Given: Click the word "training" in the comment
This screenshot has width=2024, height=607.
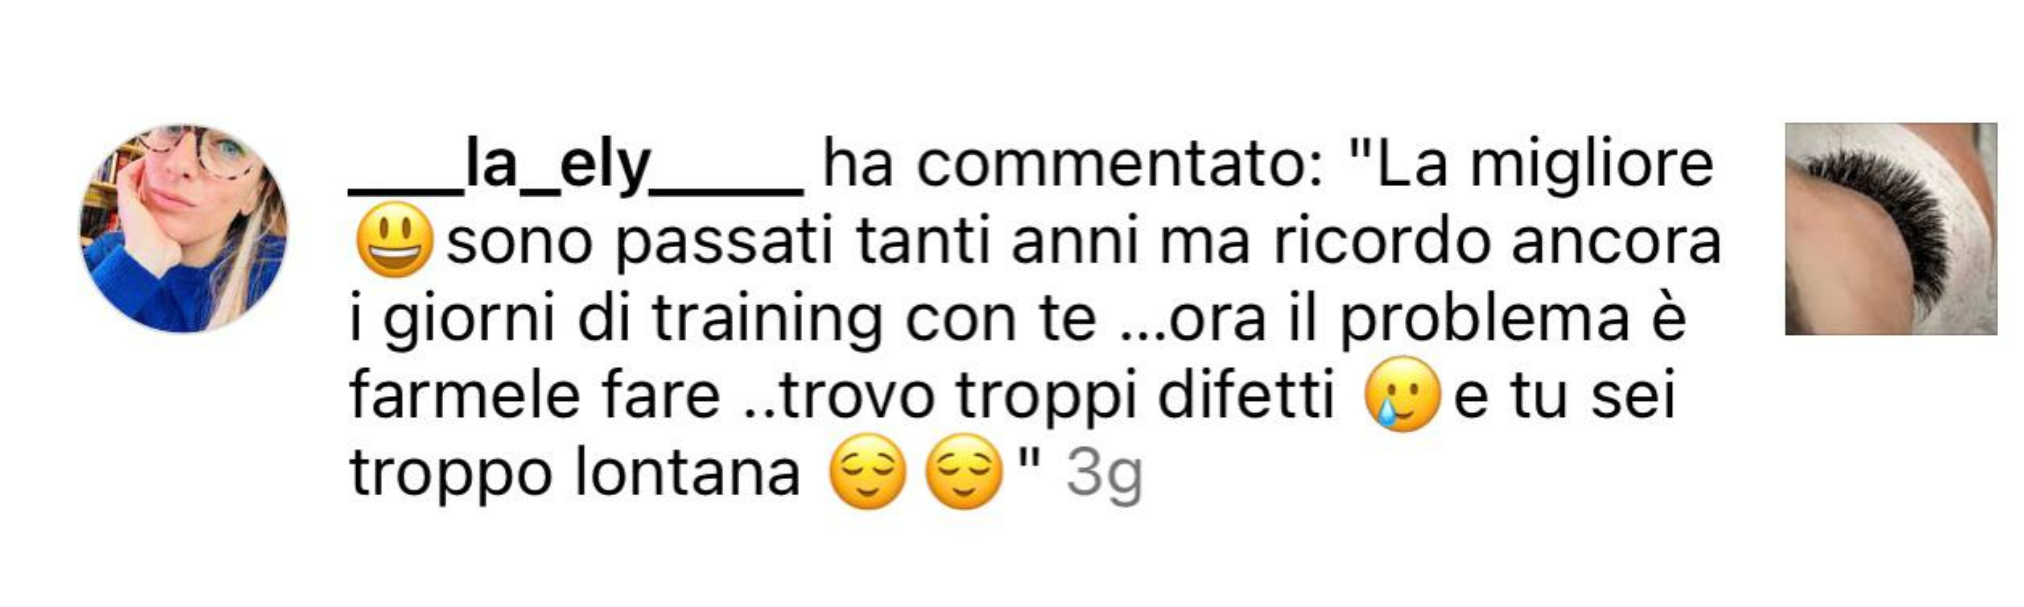Looking at the screenshot, I should pyautogui.click(x=768, y=320).
